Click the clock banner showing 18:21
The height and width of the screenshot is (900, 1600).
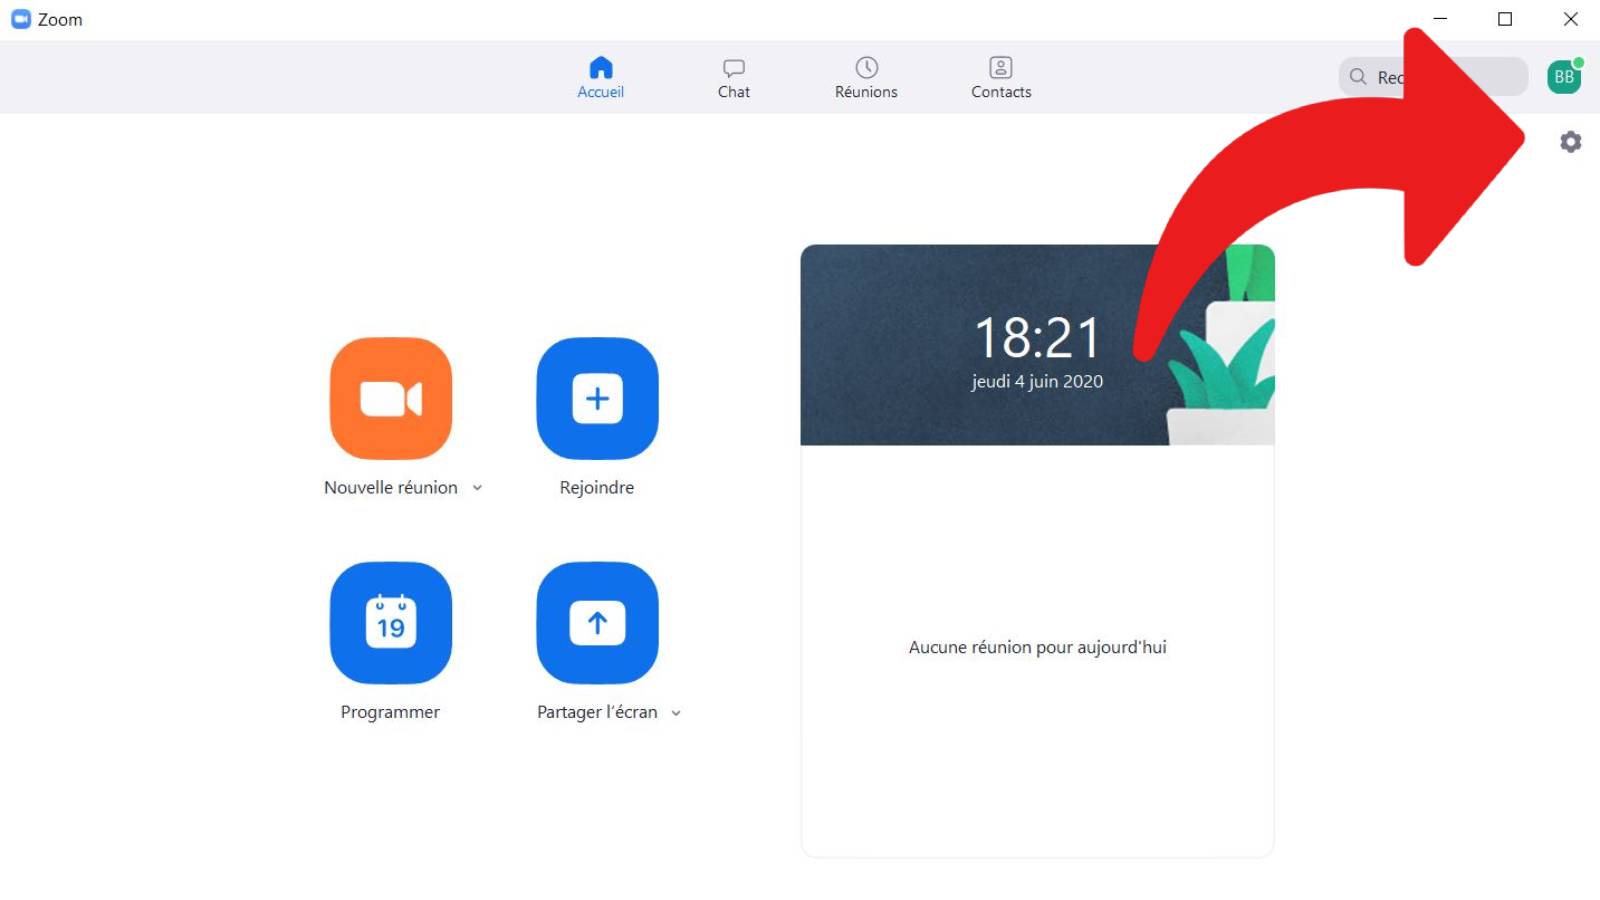[1000, 345]
